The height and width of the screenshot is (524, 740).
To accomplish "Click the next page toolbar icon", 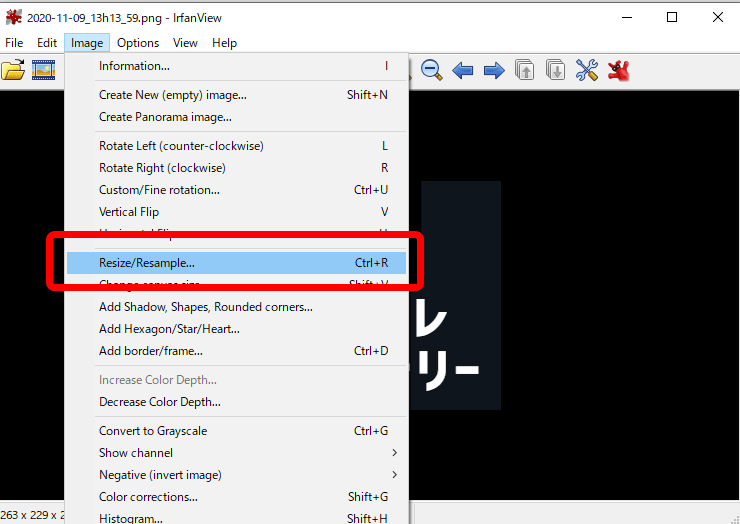I will point(555,70).
